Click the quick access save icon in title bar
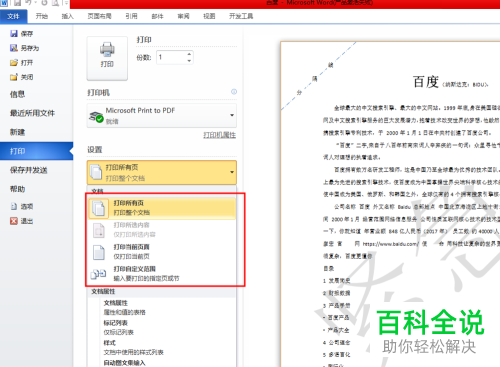Image resolution: width=500 pixels, height=367 pixels. pyautogui.click(x=17, y=3)
